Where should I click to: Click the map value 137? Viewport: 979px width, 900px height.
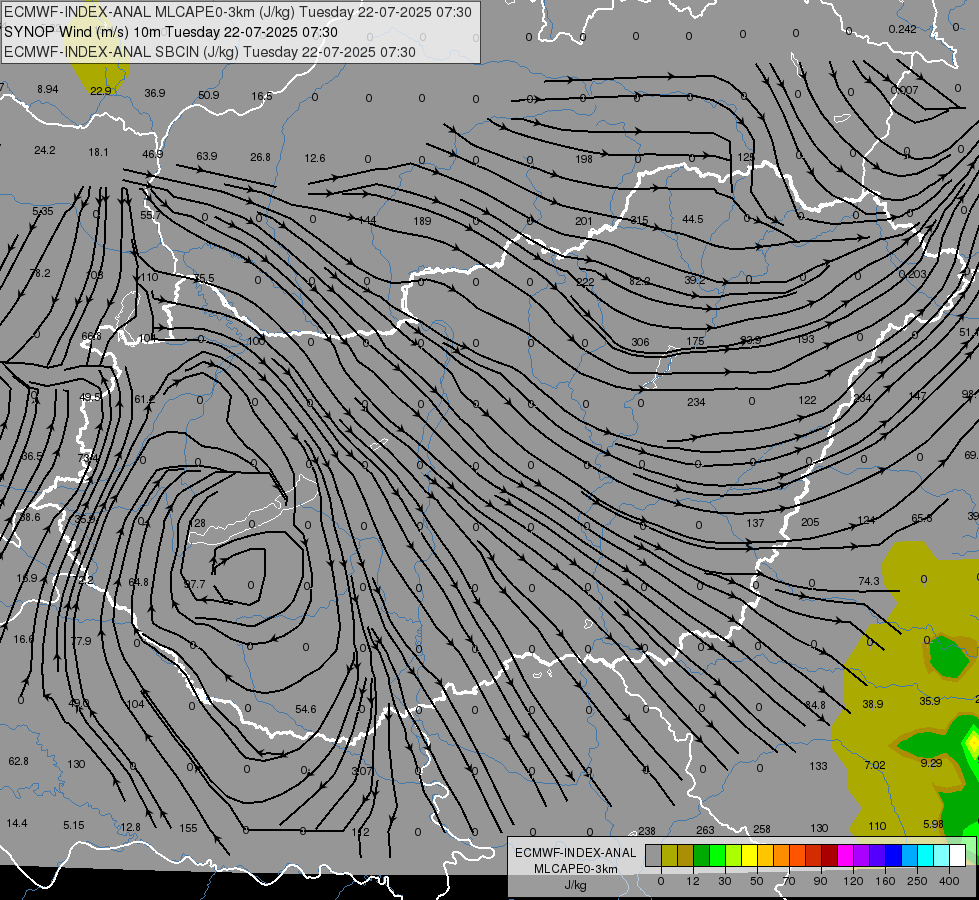[755, 523]
